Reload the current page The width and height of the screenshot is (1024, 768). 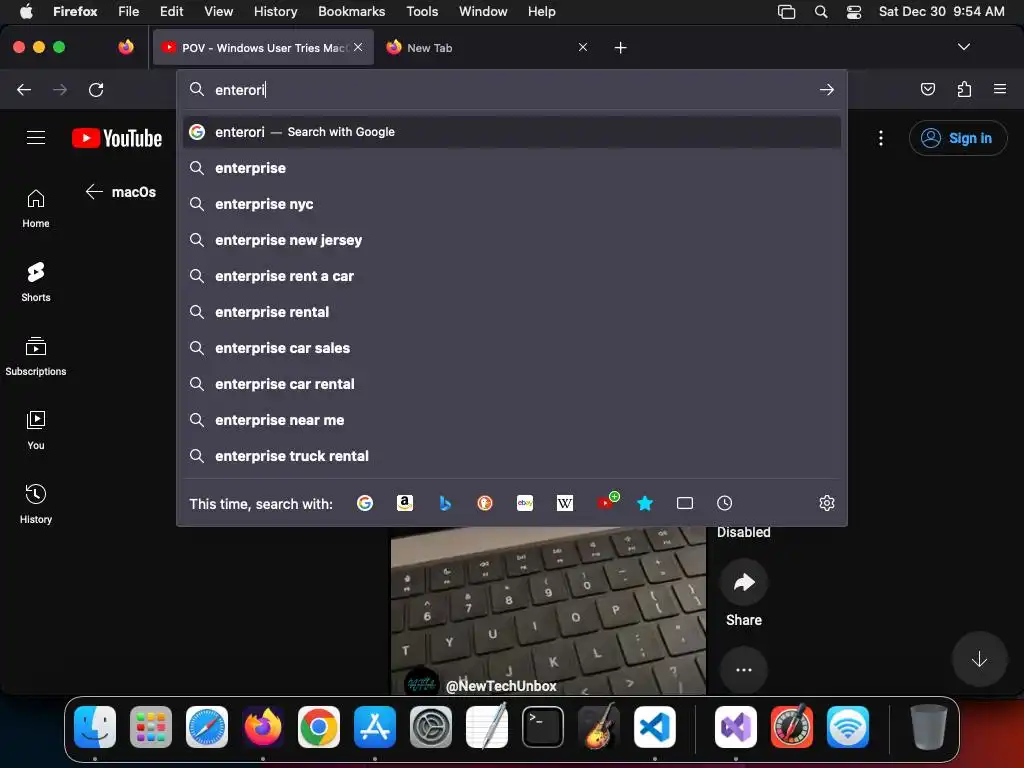(96, 89)
